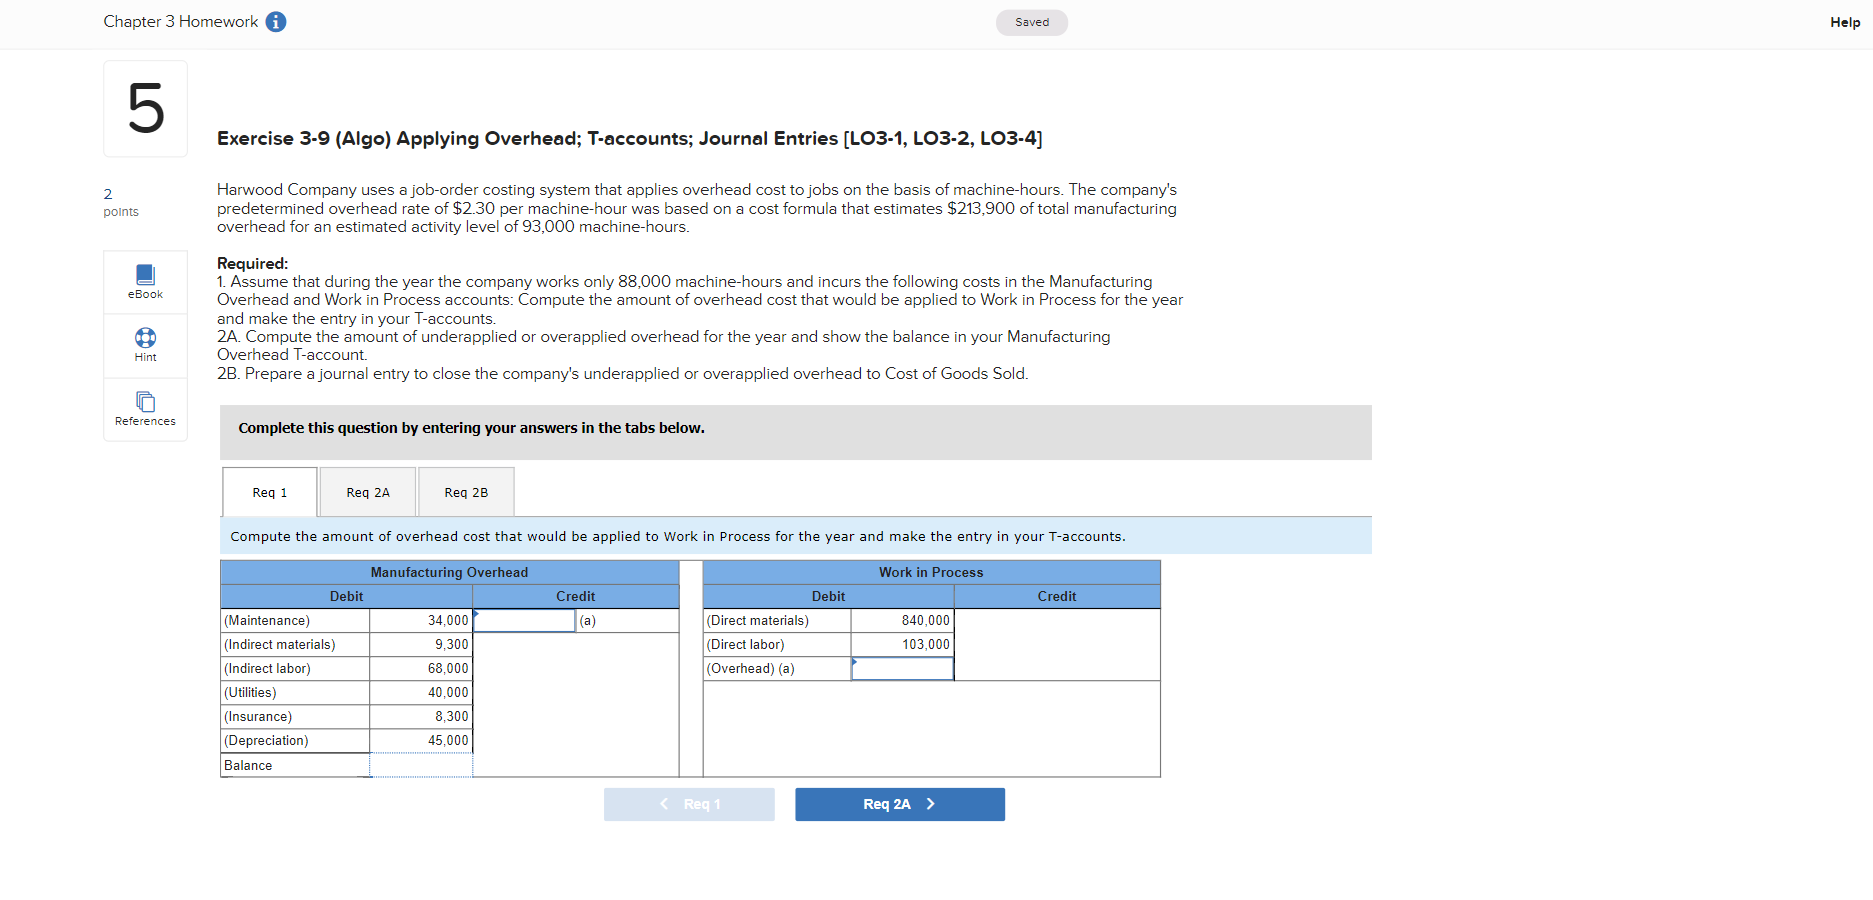Click the Chapter 3 Homework title
1873x900 pixels.
click(x=180, y=21)
